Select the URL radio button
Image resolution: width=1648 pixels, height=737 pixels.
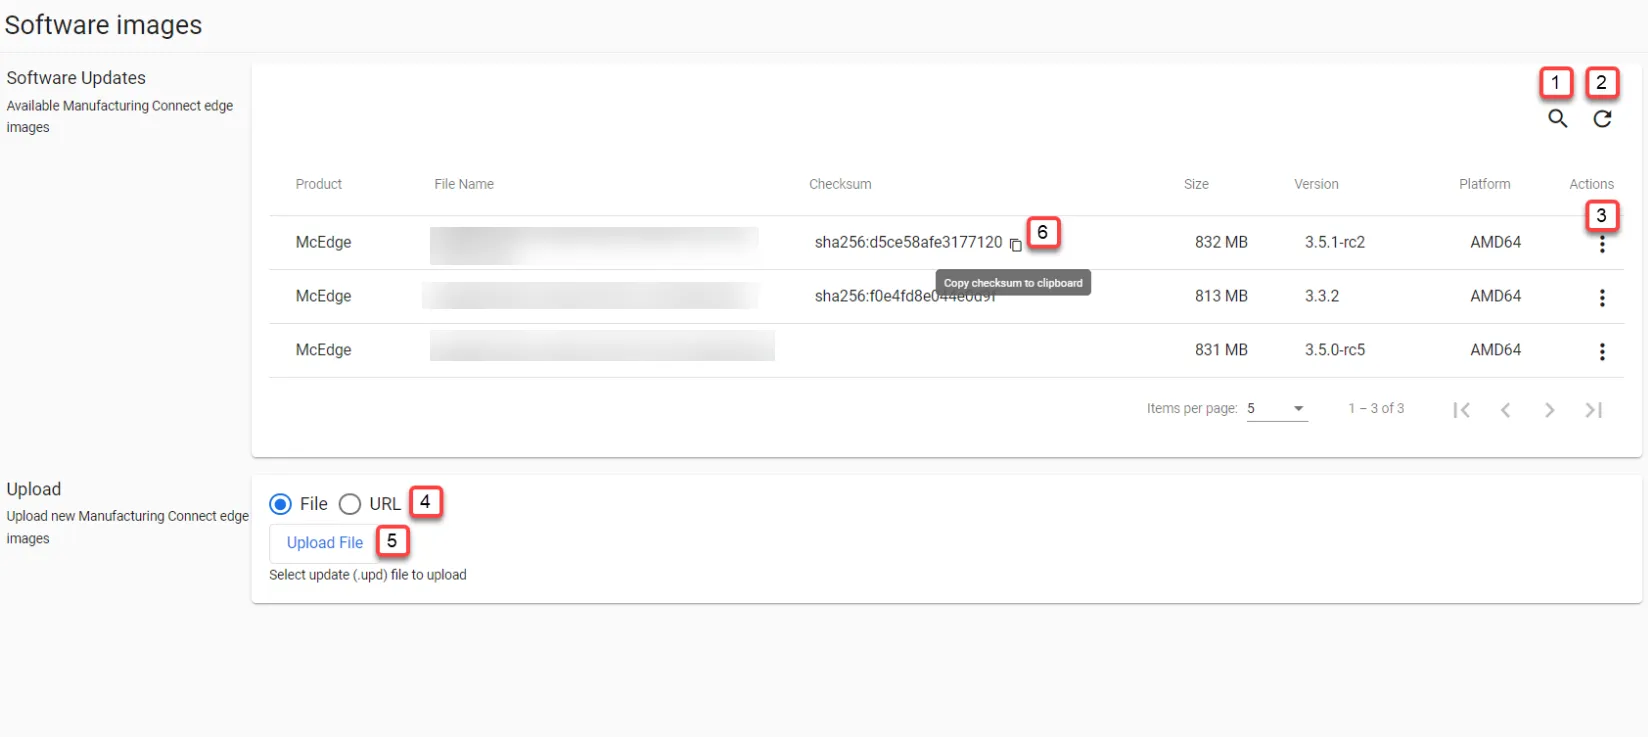(349, 504)
